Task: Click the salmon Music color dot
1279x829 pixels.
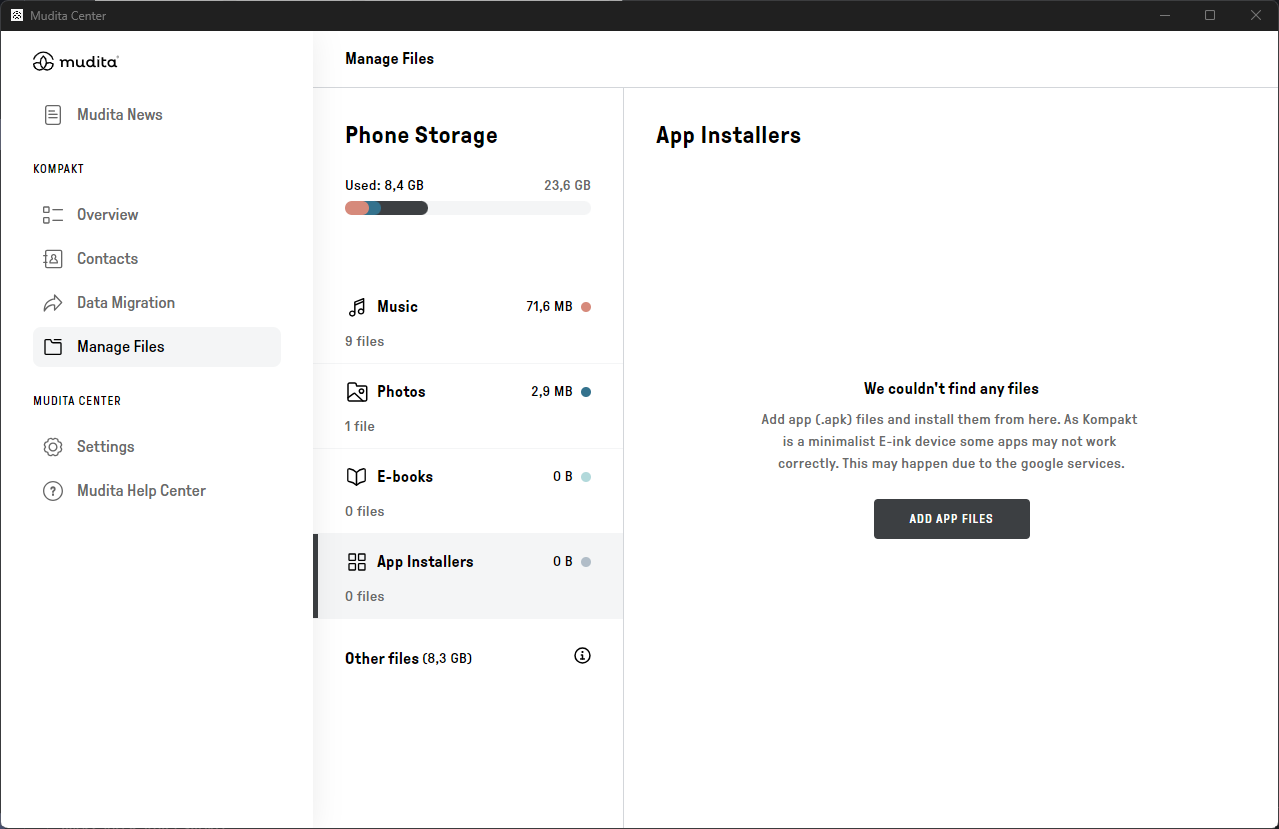Action: [x=586, y=307]
